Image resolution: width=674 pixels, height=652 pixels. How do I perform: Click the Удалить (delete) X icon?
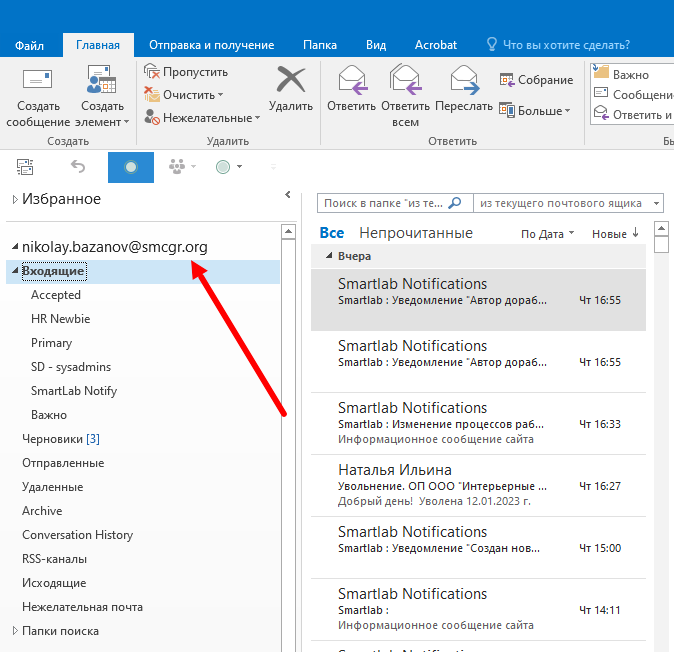coord(291,80)
